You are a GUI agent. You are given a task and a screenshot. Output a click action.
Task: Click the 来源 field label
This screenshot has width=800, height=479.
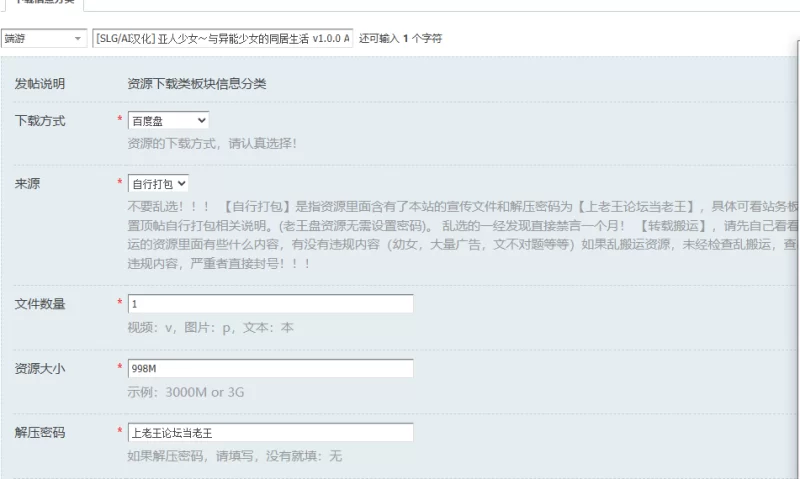27,184
